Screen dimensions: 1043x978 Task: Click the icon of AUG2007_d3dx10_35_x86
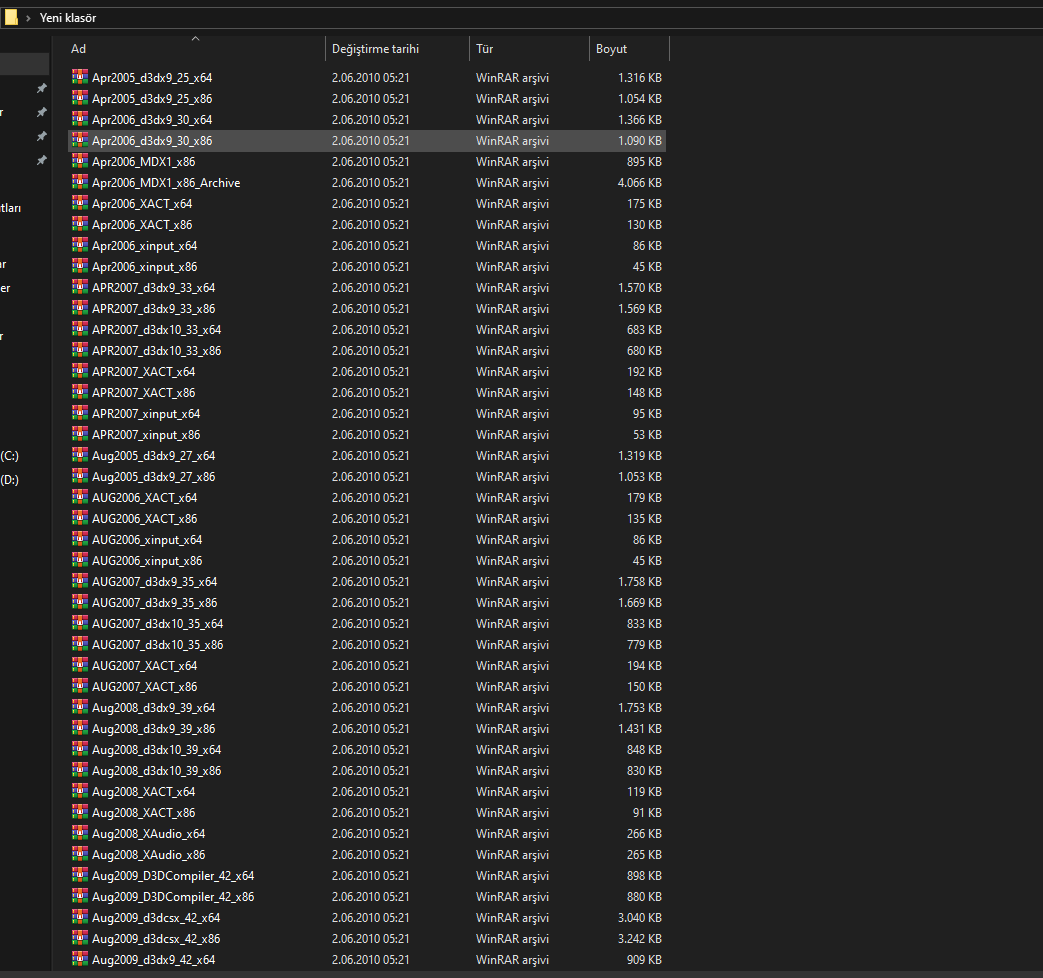(80, 644)
